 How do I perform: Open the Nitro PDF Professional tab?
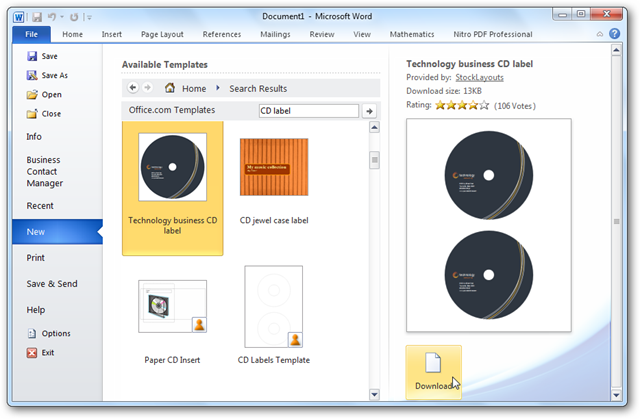tap(493, 34)
